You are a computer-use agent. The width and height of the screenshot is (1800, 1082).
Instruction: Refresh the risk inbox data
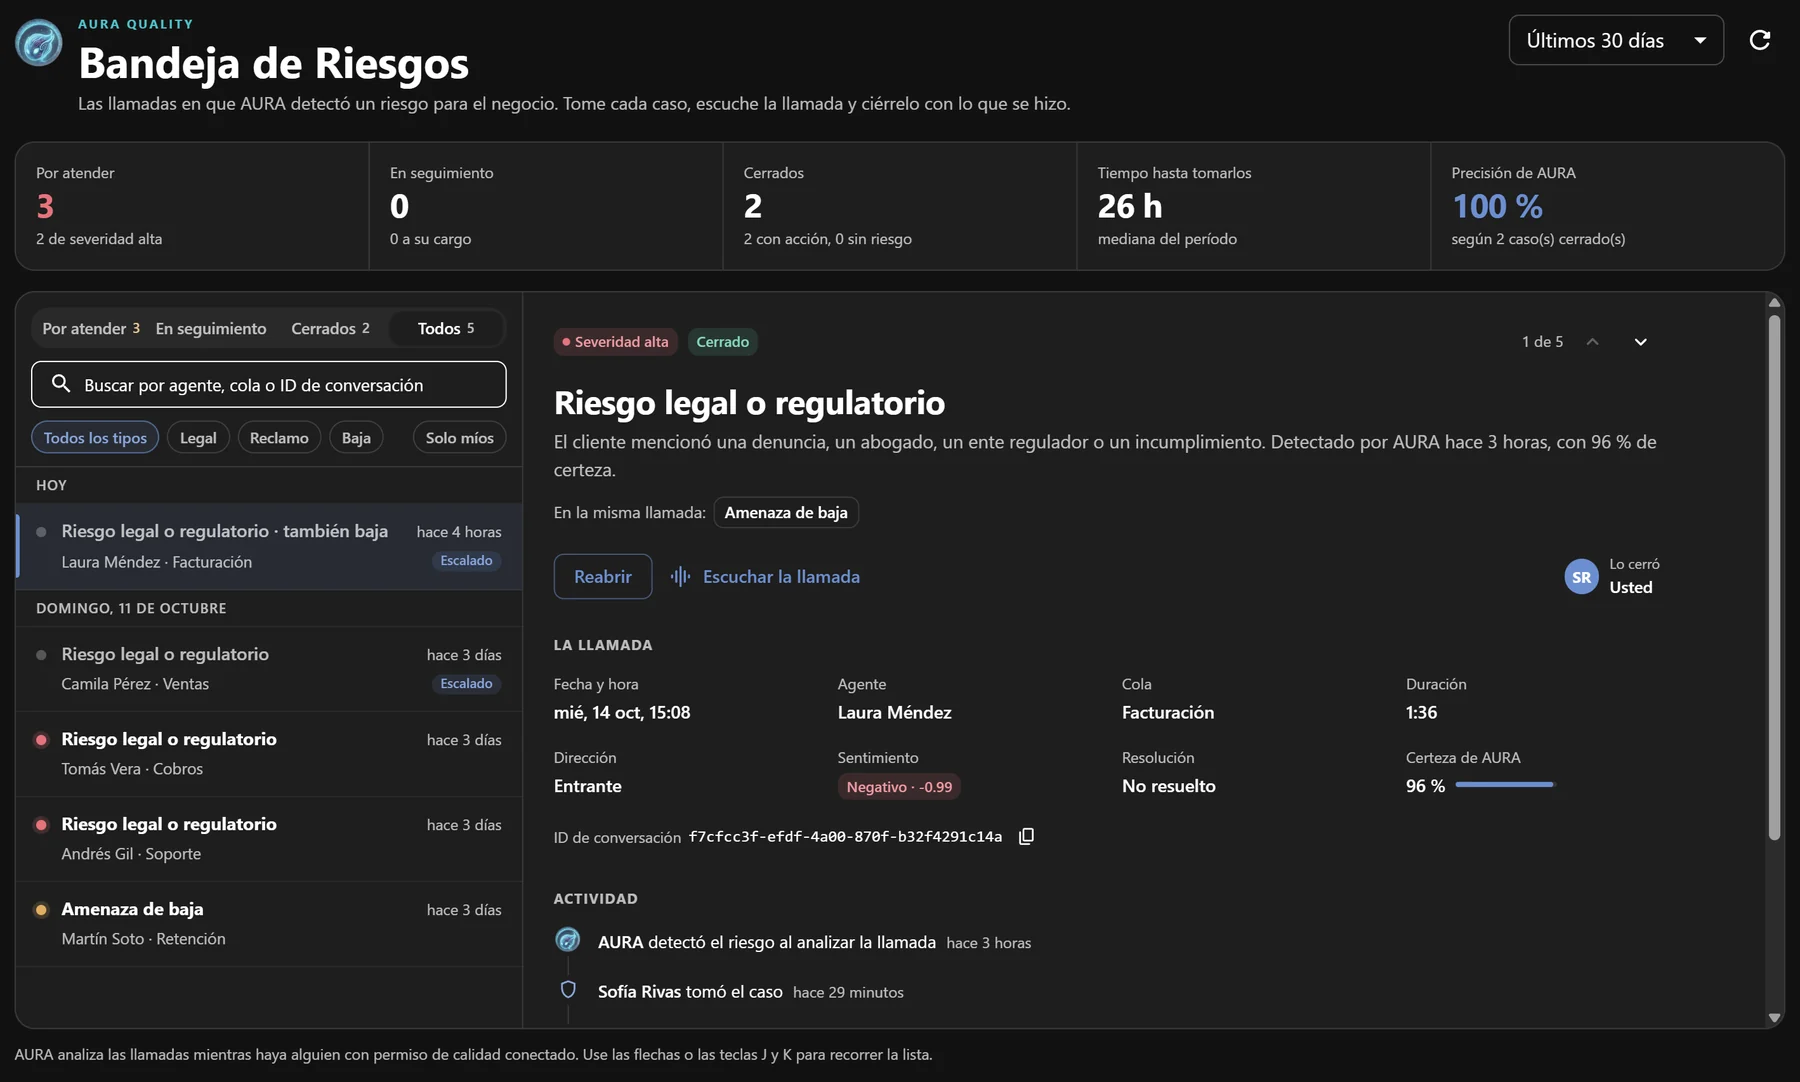1760,40
